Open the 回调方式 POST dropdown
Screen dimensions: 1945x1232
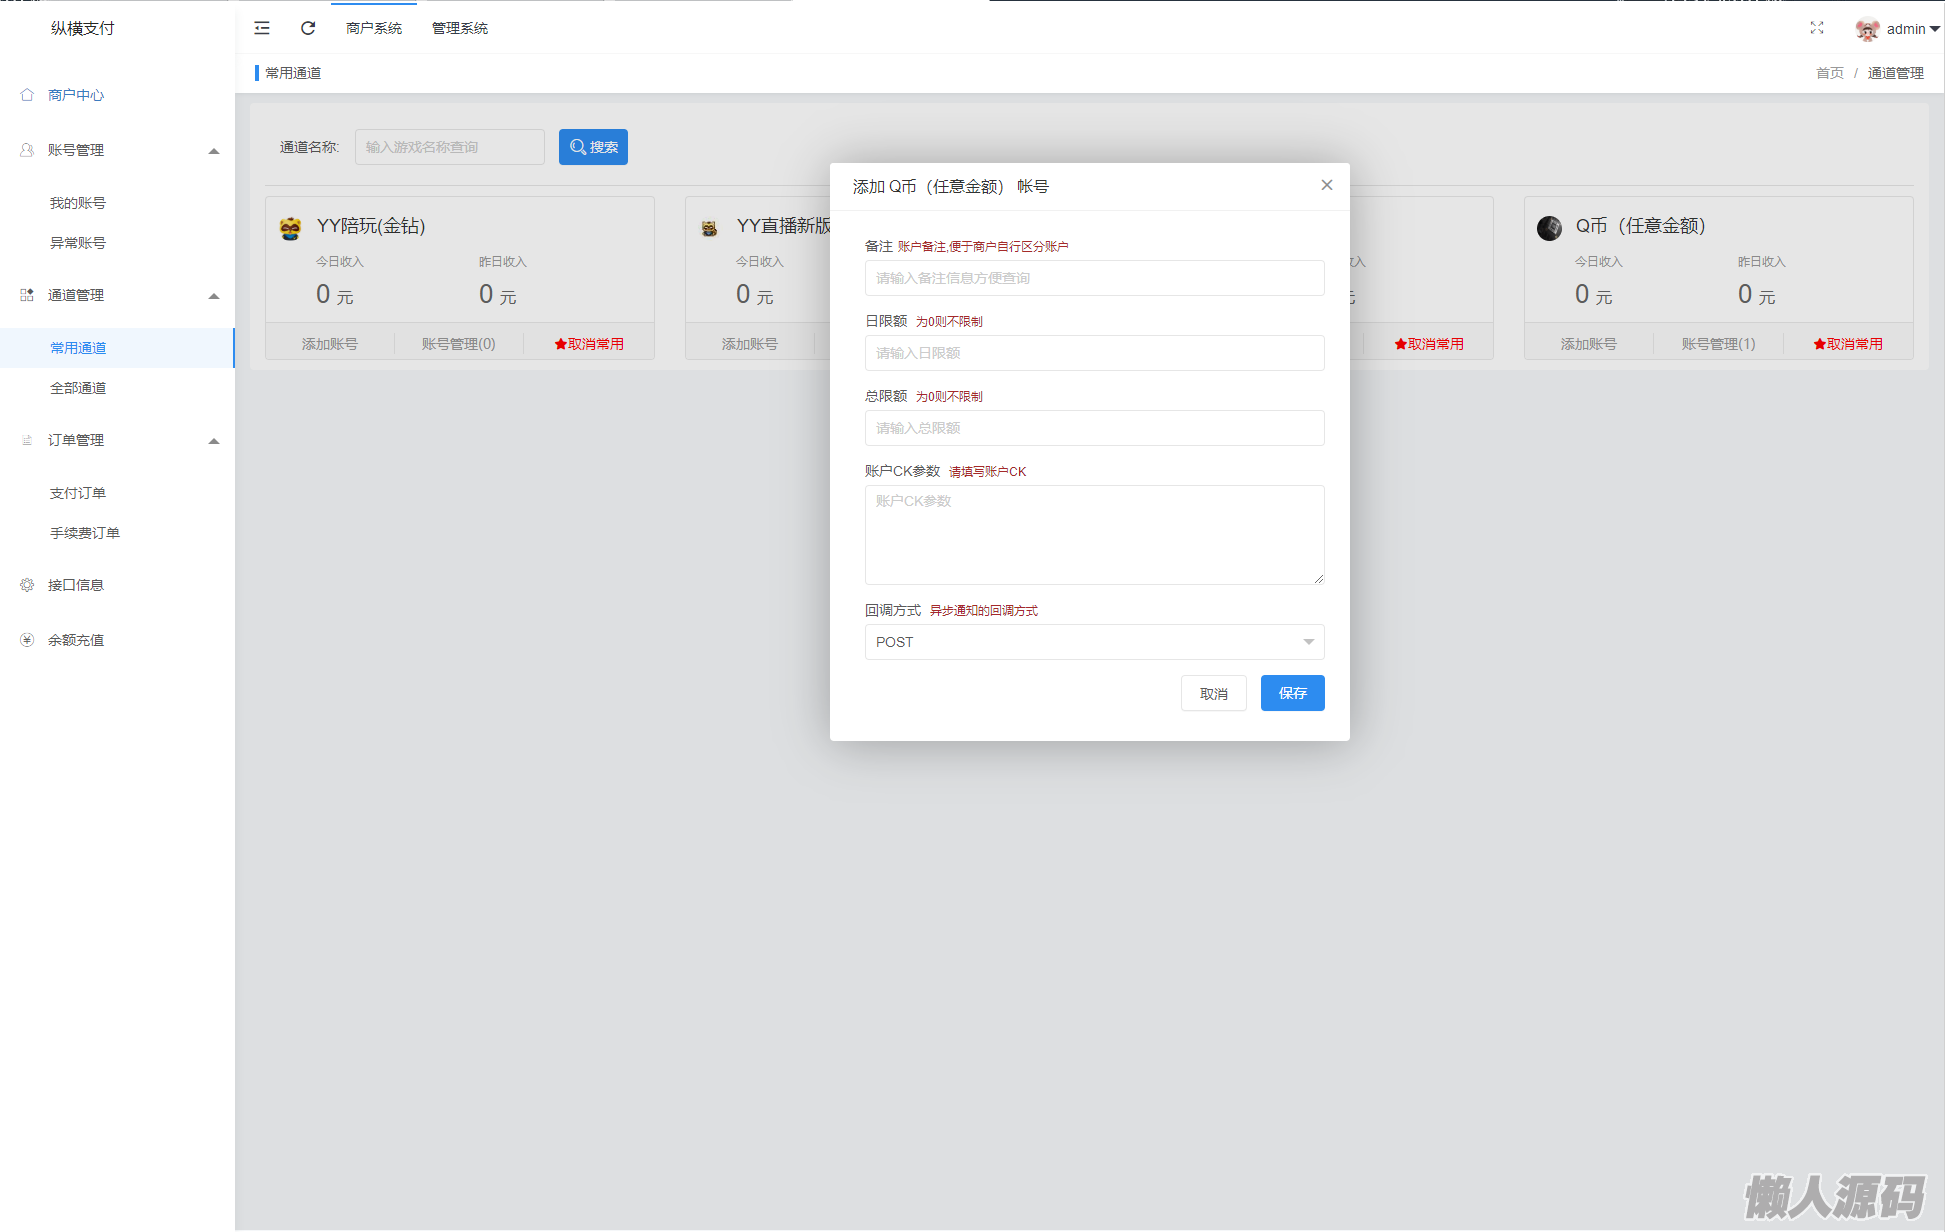click(x=1094, y=642)
